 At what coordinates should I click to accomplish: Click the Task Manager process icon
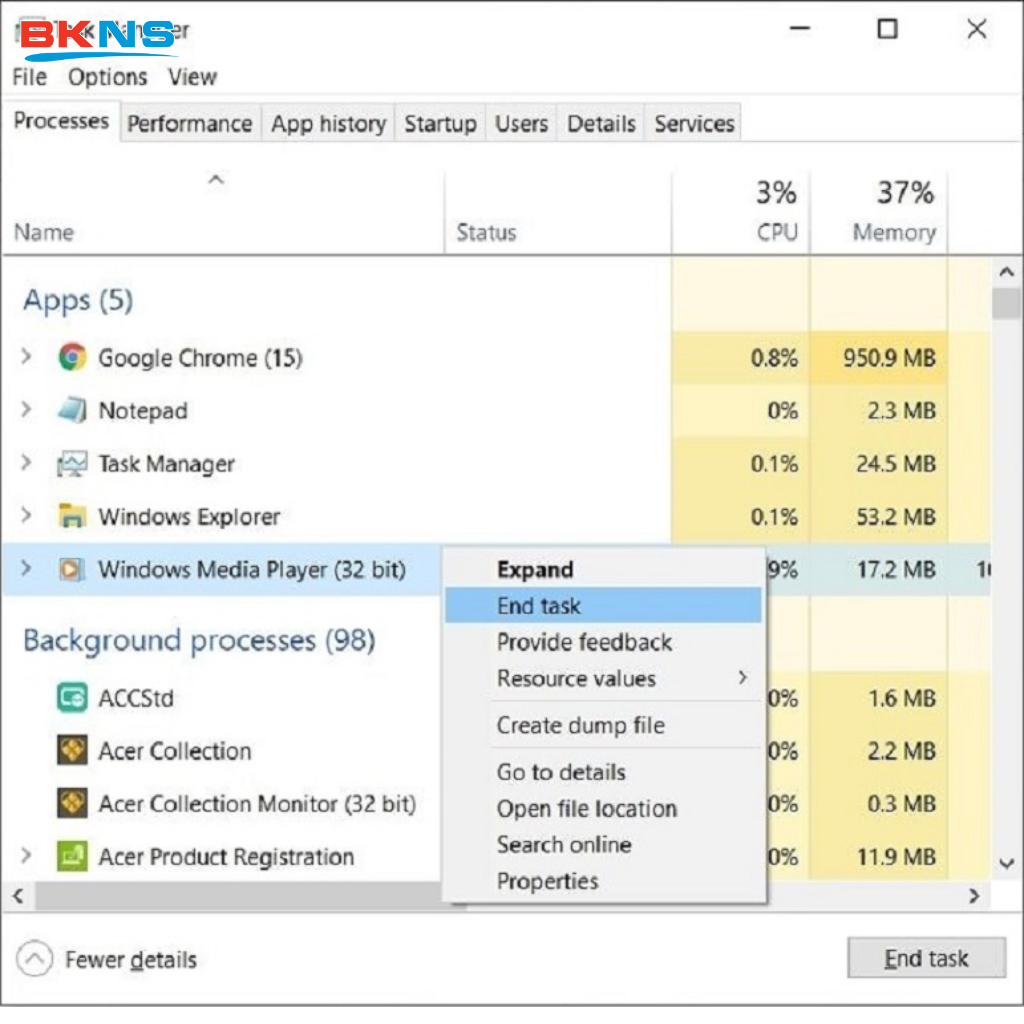click(72, 464)
